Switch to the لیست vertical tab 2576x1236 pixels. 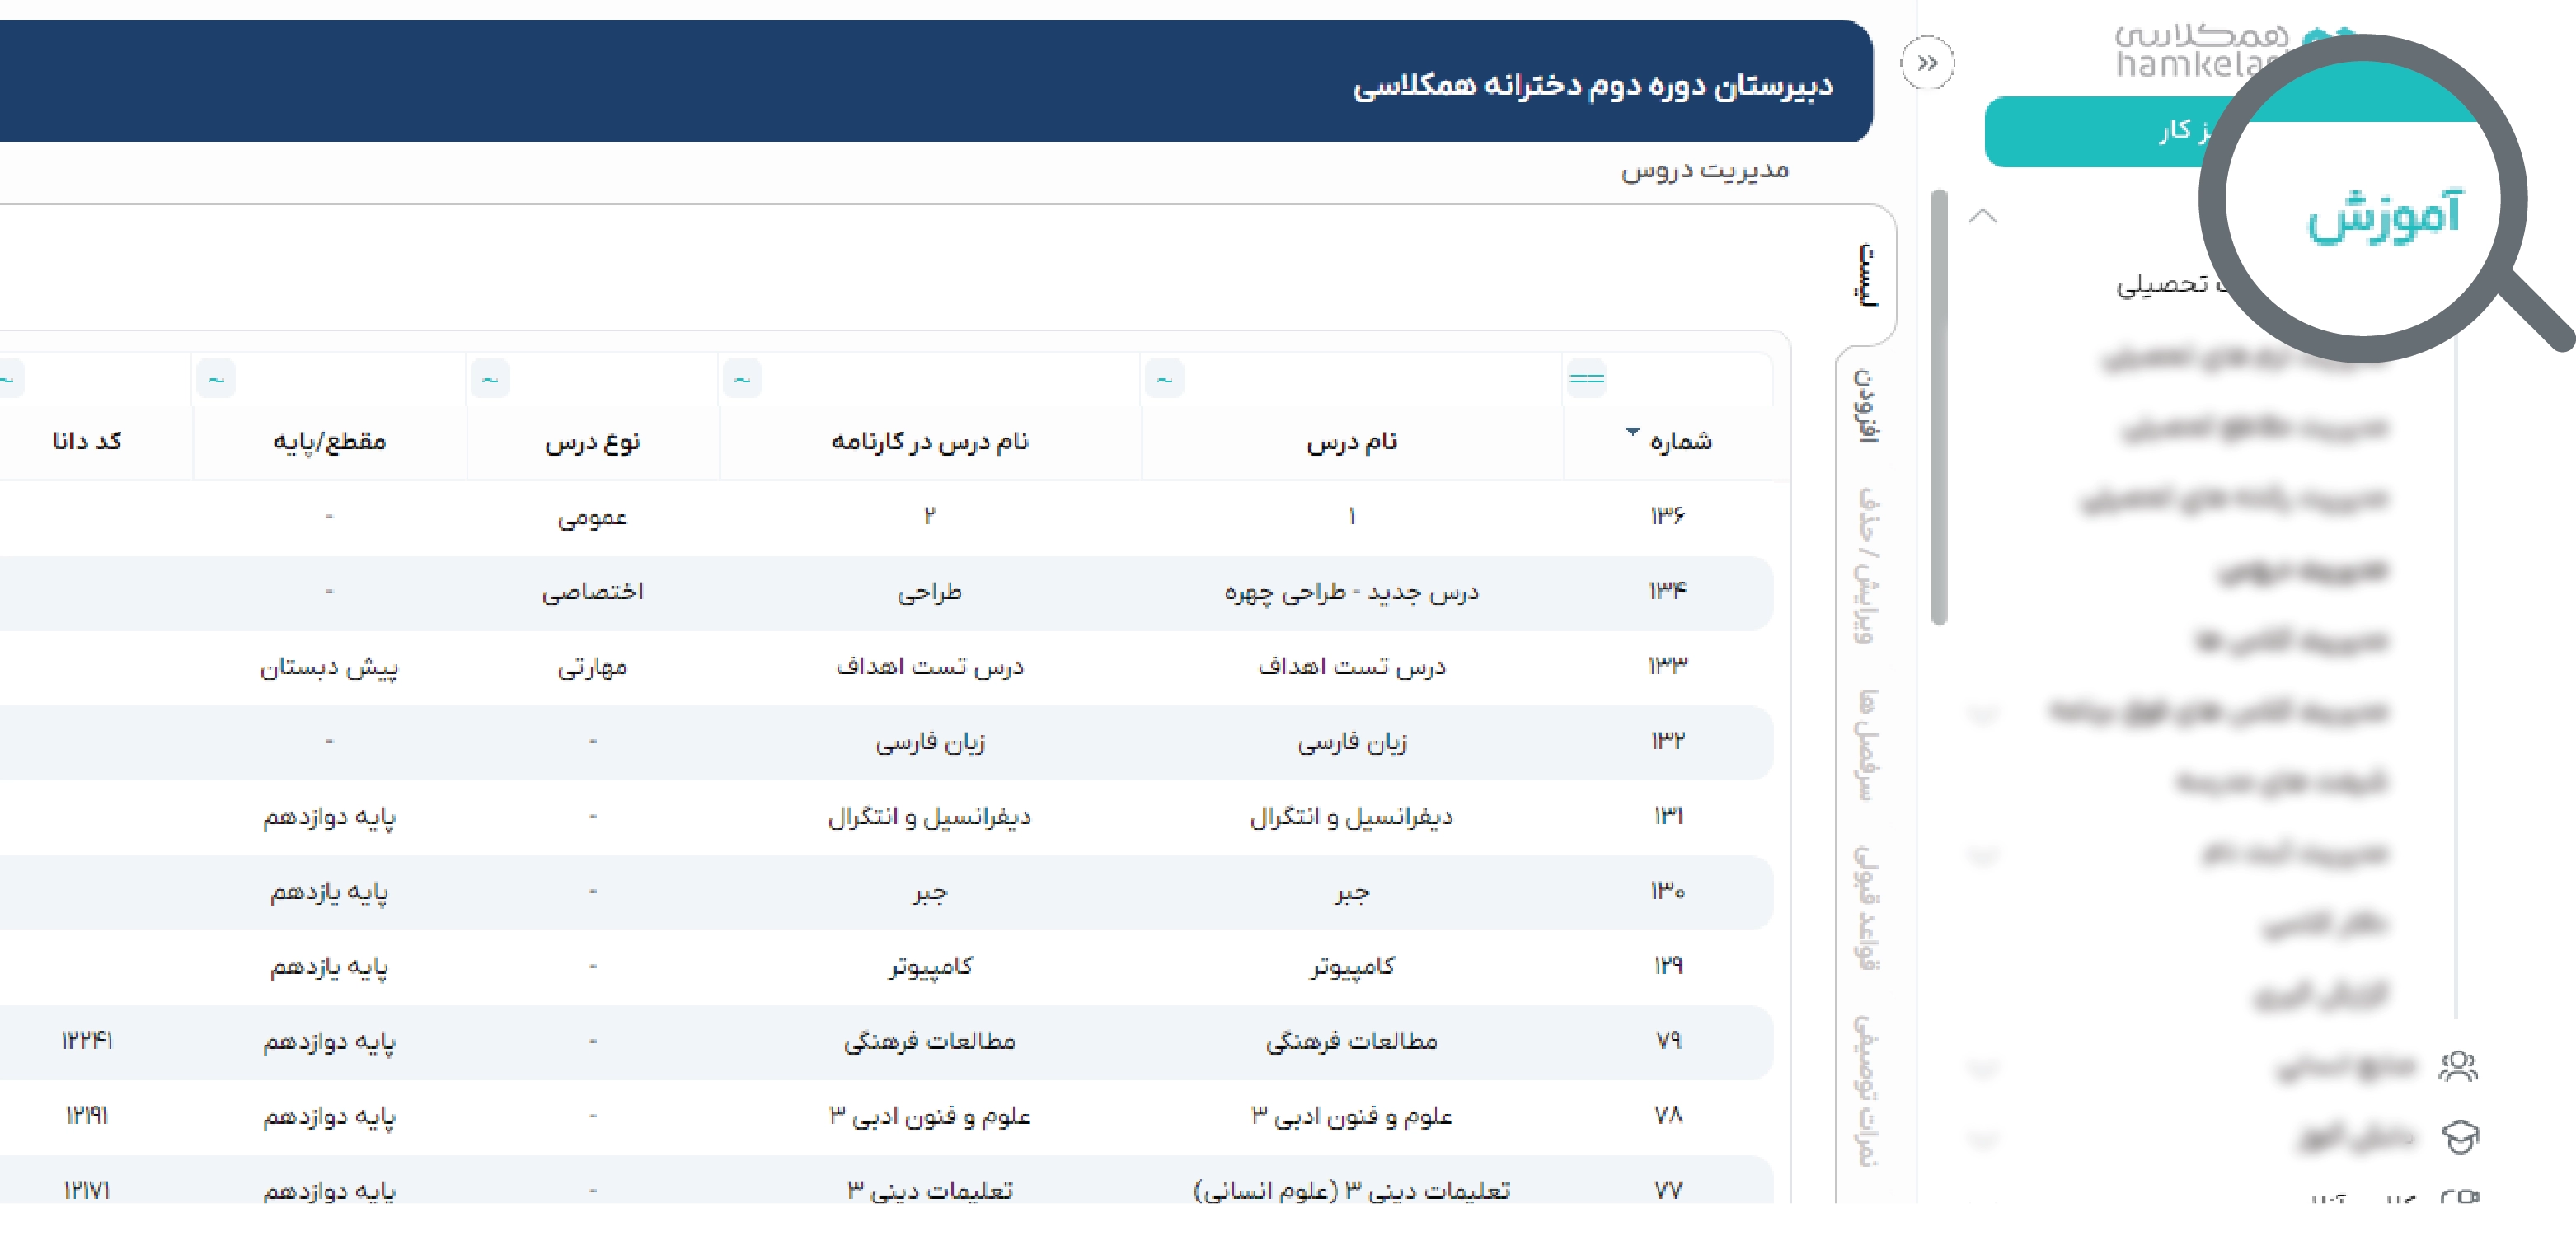(1866, 274)
